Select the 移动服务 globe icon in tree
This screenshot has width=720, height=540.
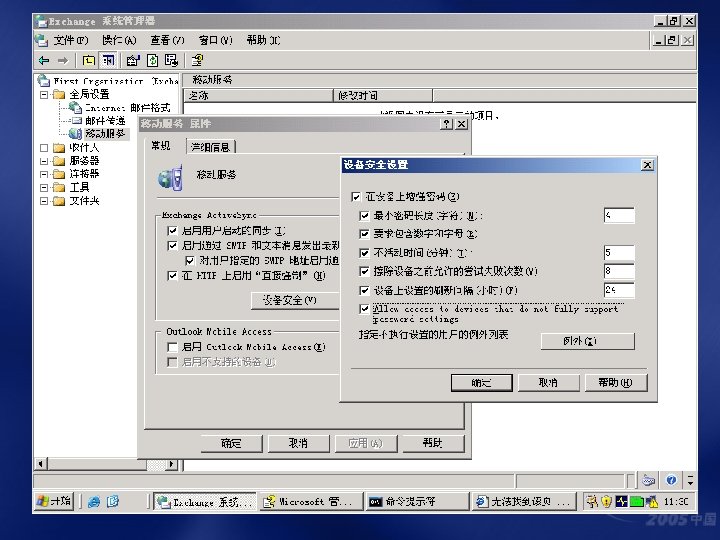pos(75,134)
